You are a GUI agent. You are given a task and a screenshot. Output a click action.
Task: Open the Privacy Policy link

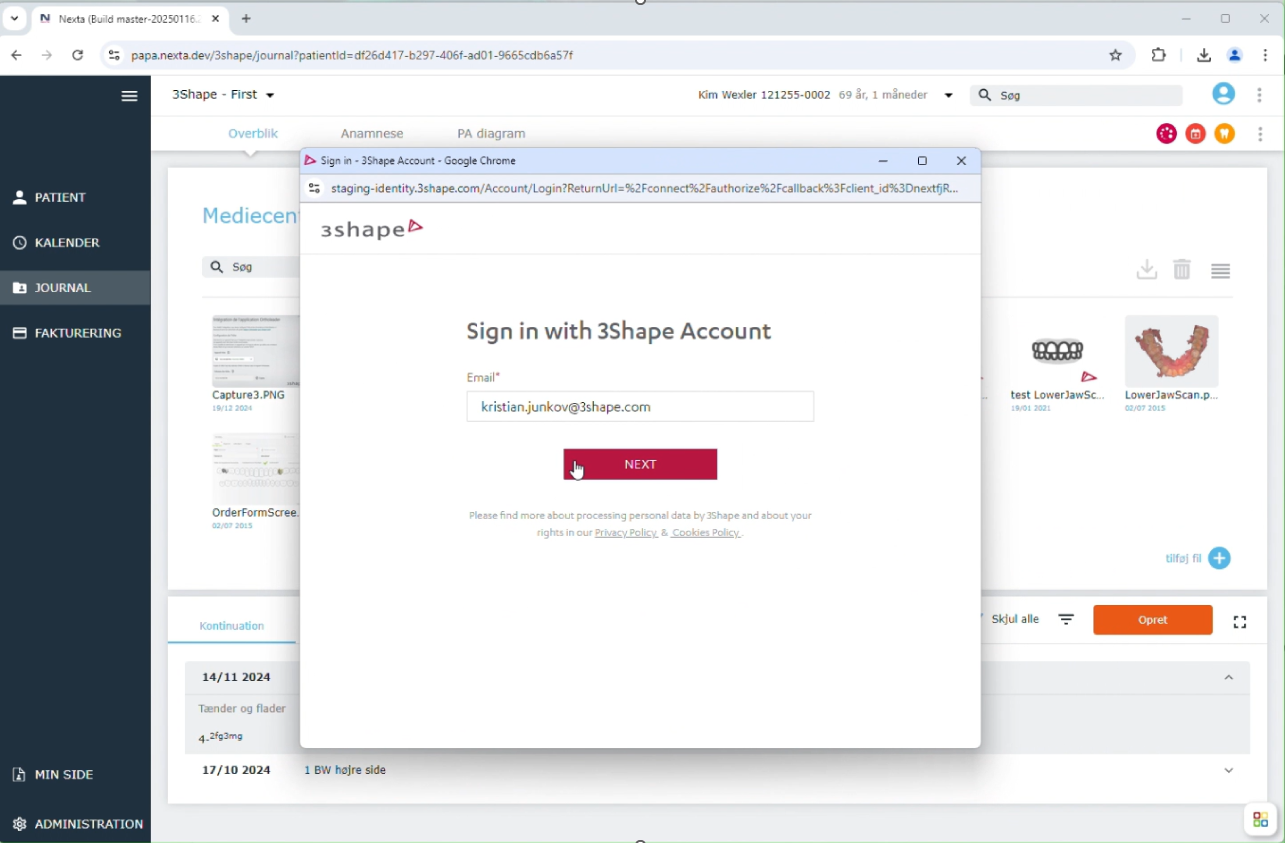click(626, 533)
